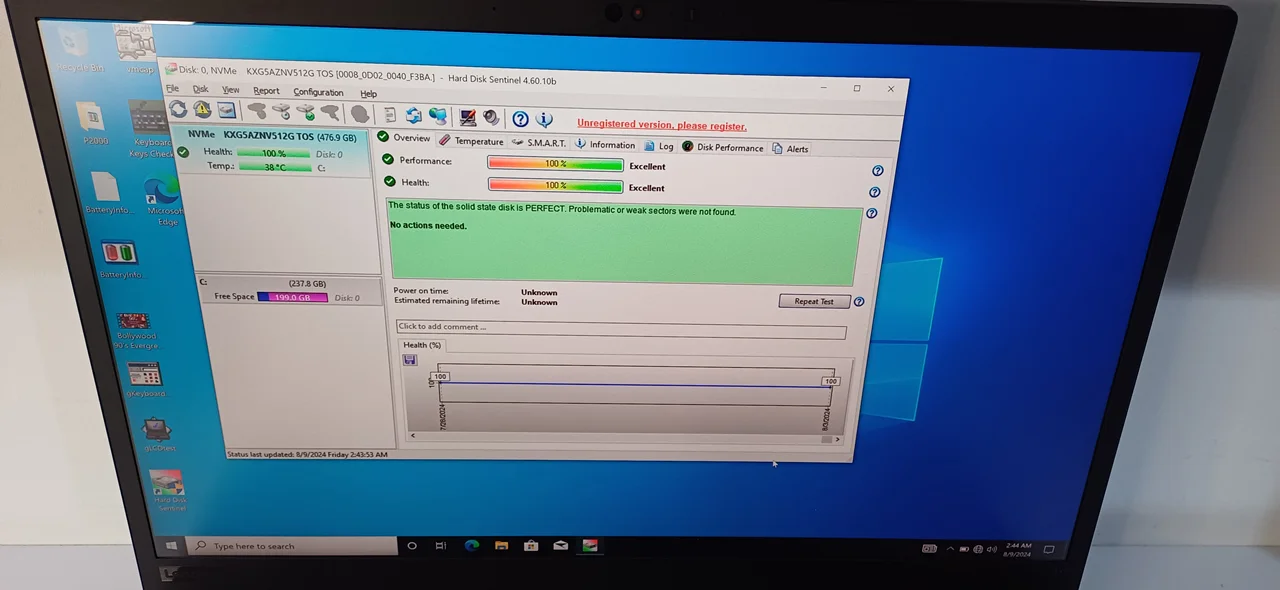Switch to the S.M.A.R.T. tab
The image size is (1280, 590).
point(540,142)
